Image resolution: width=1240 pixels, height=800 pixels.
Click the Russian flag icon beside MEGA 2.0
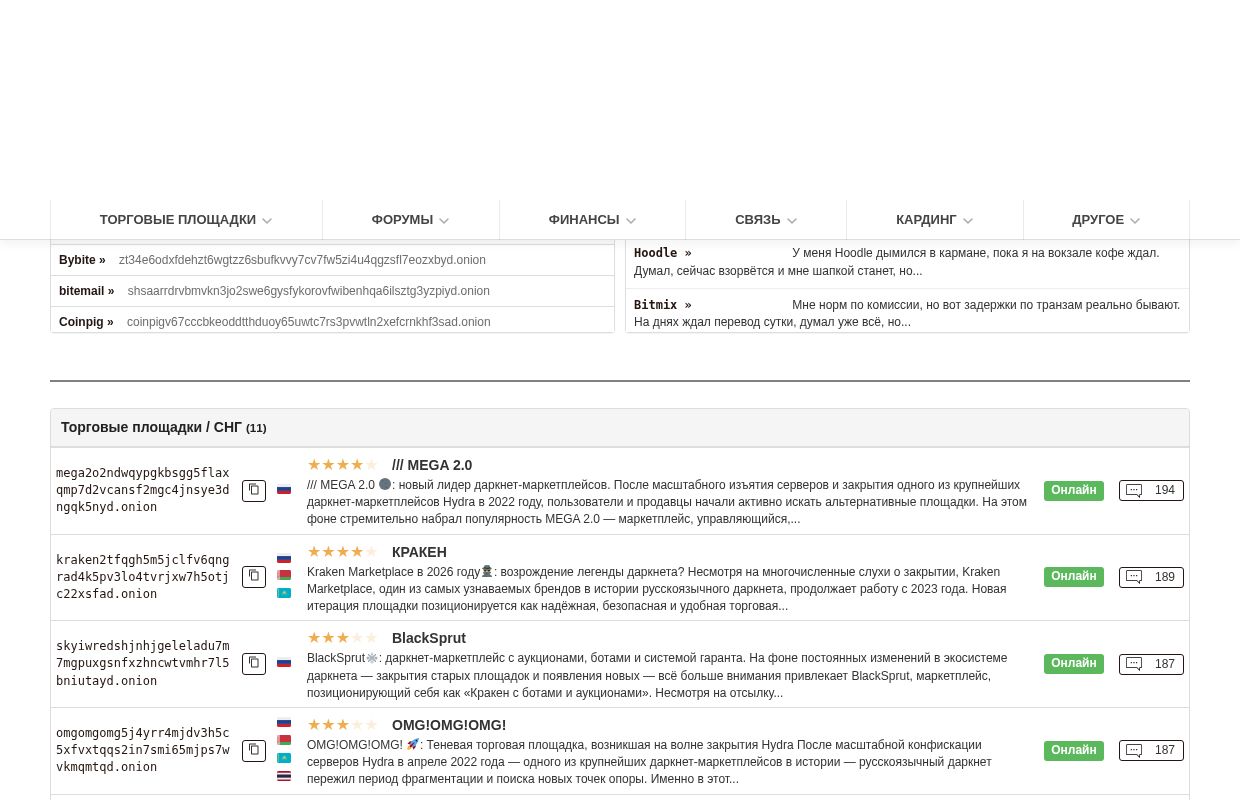[x=284, y=490]
